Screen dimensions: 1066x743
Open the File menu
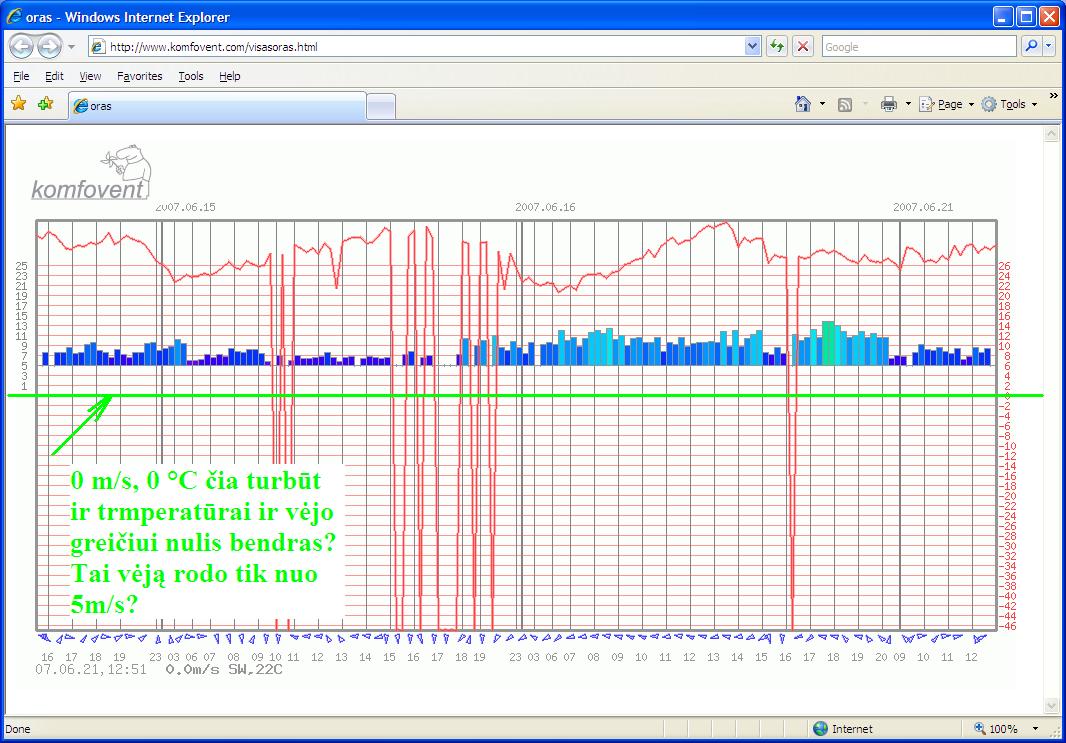coord(21,76)
